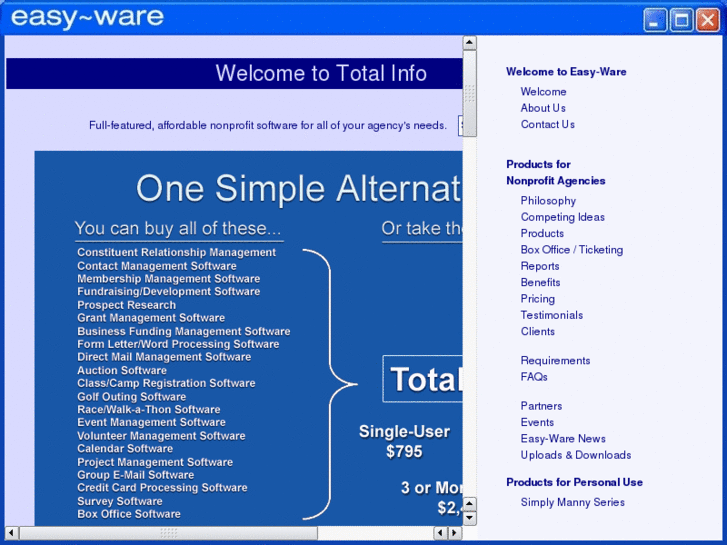Click "Project Management Software" text

[155, 462]
